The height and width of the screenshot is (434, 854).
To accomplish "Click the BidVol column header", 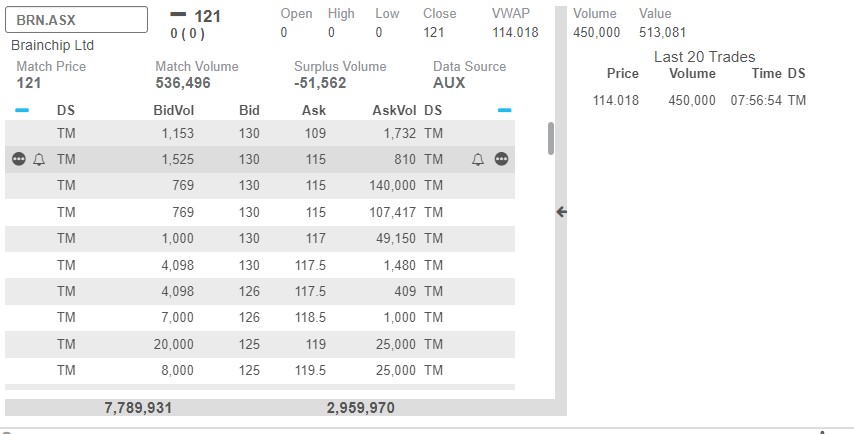I will click(174, 111).
